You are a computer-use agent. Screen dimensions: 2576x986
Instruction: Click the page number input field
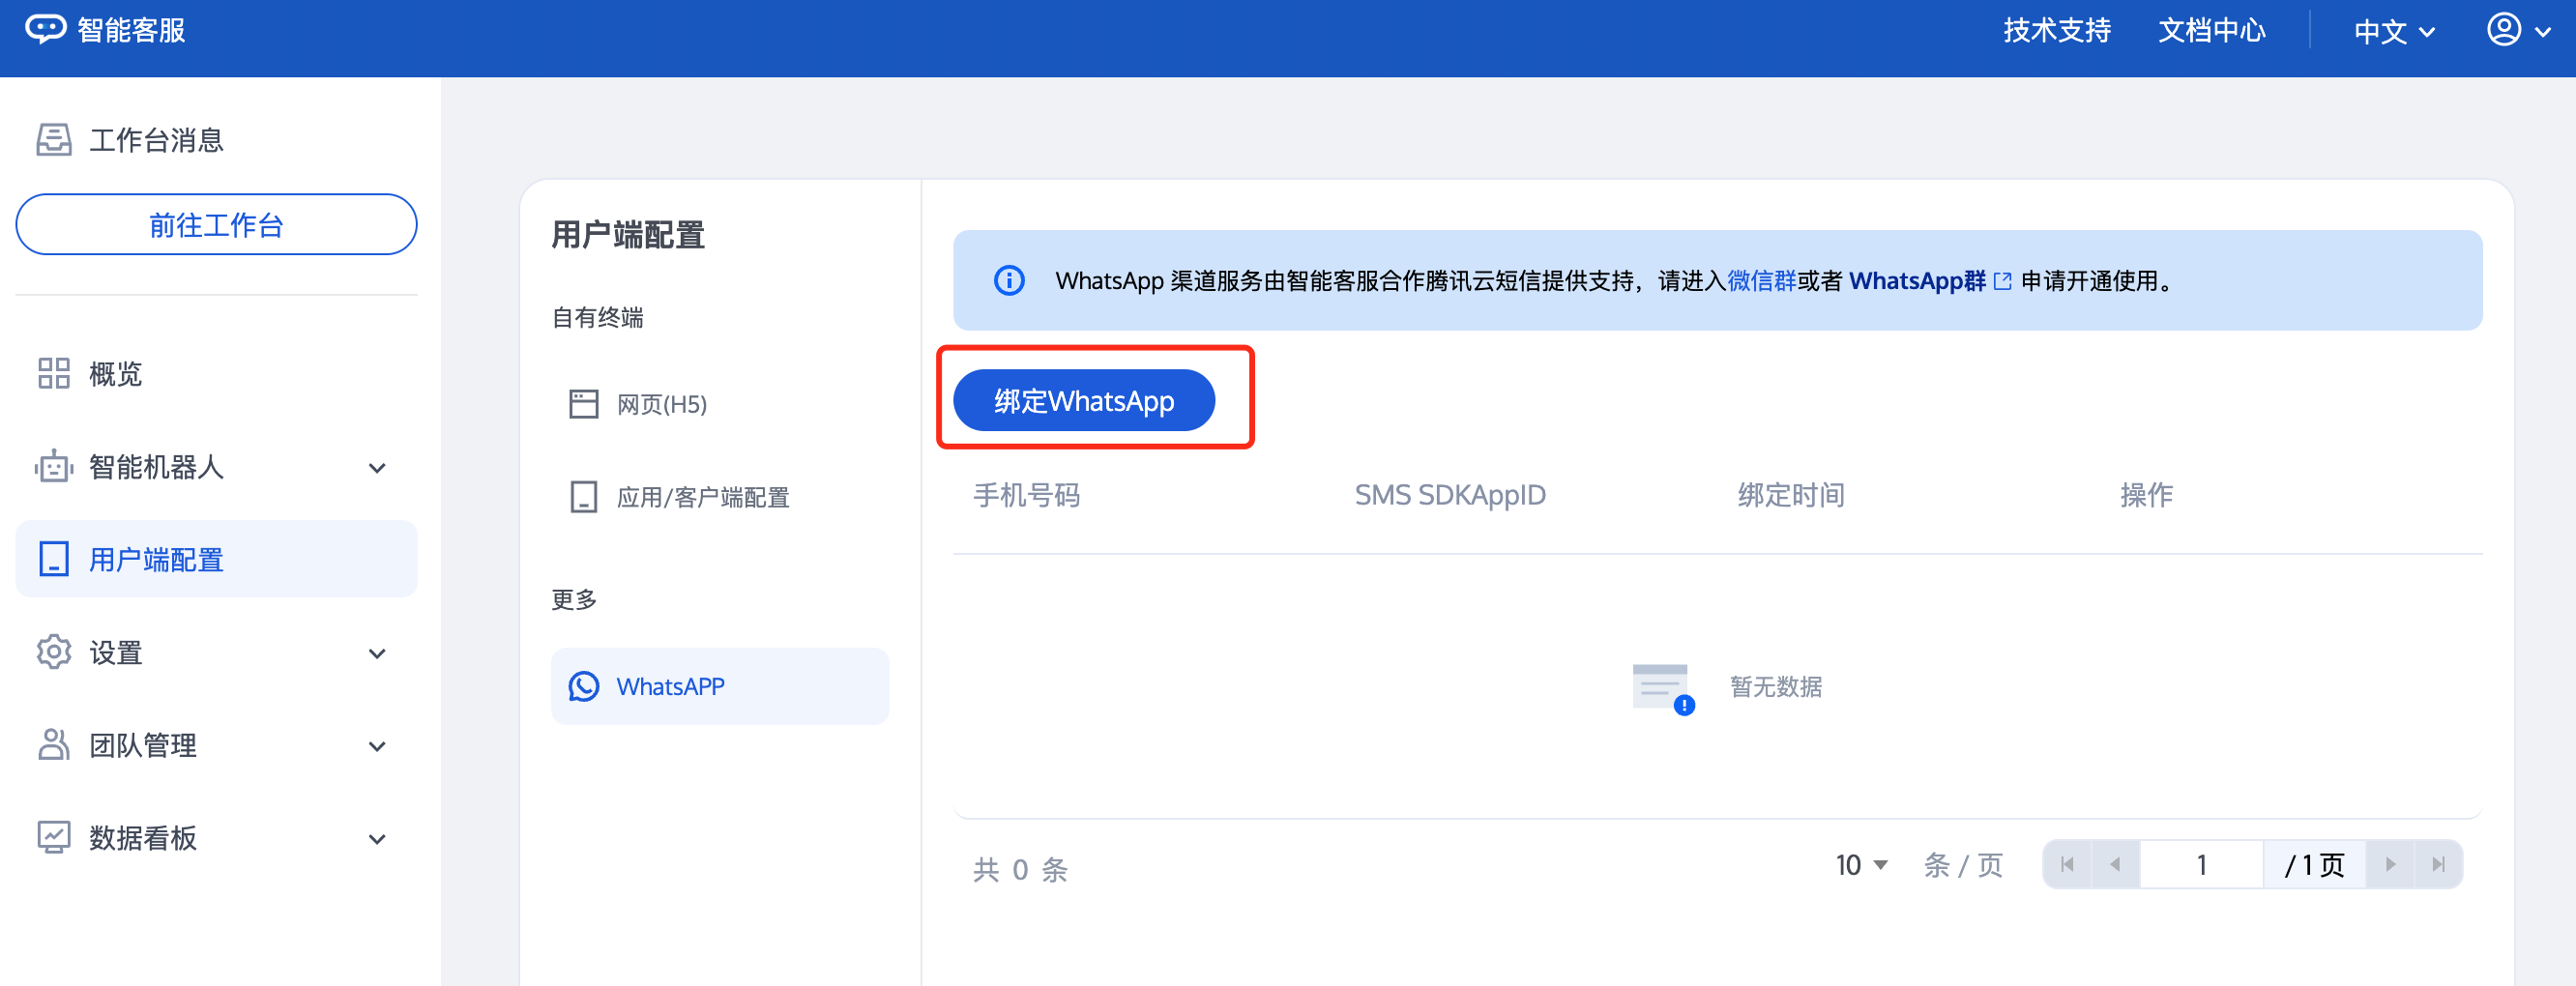2201,865
